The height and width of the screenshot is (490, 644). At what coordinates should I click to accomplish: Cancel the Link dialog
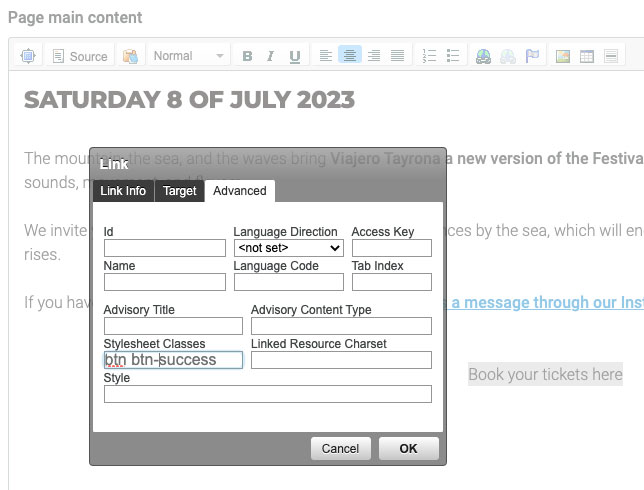(340, 449)
